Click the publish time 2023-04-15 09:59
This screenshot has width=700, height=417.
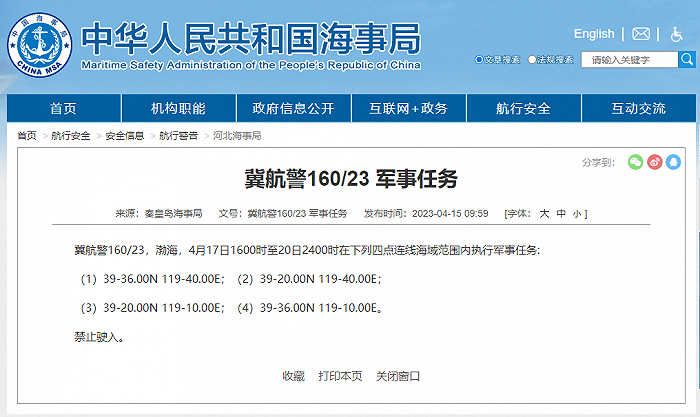(450, 213)
